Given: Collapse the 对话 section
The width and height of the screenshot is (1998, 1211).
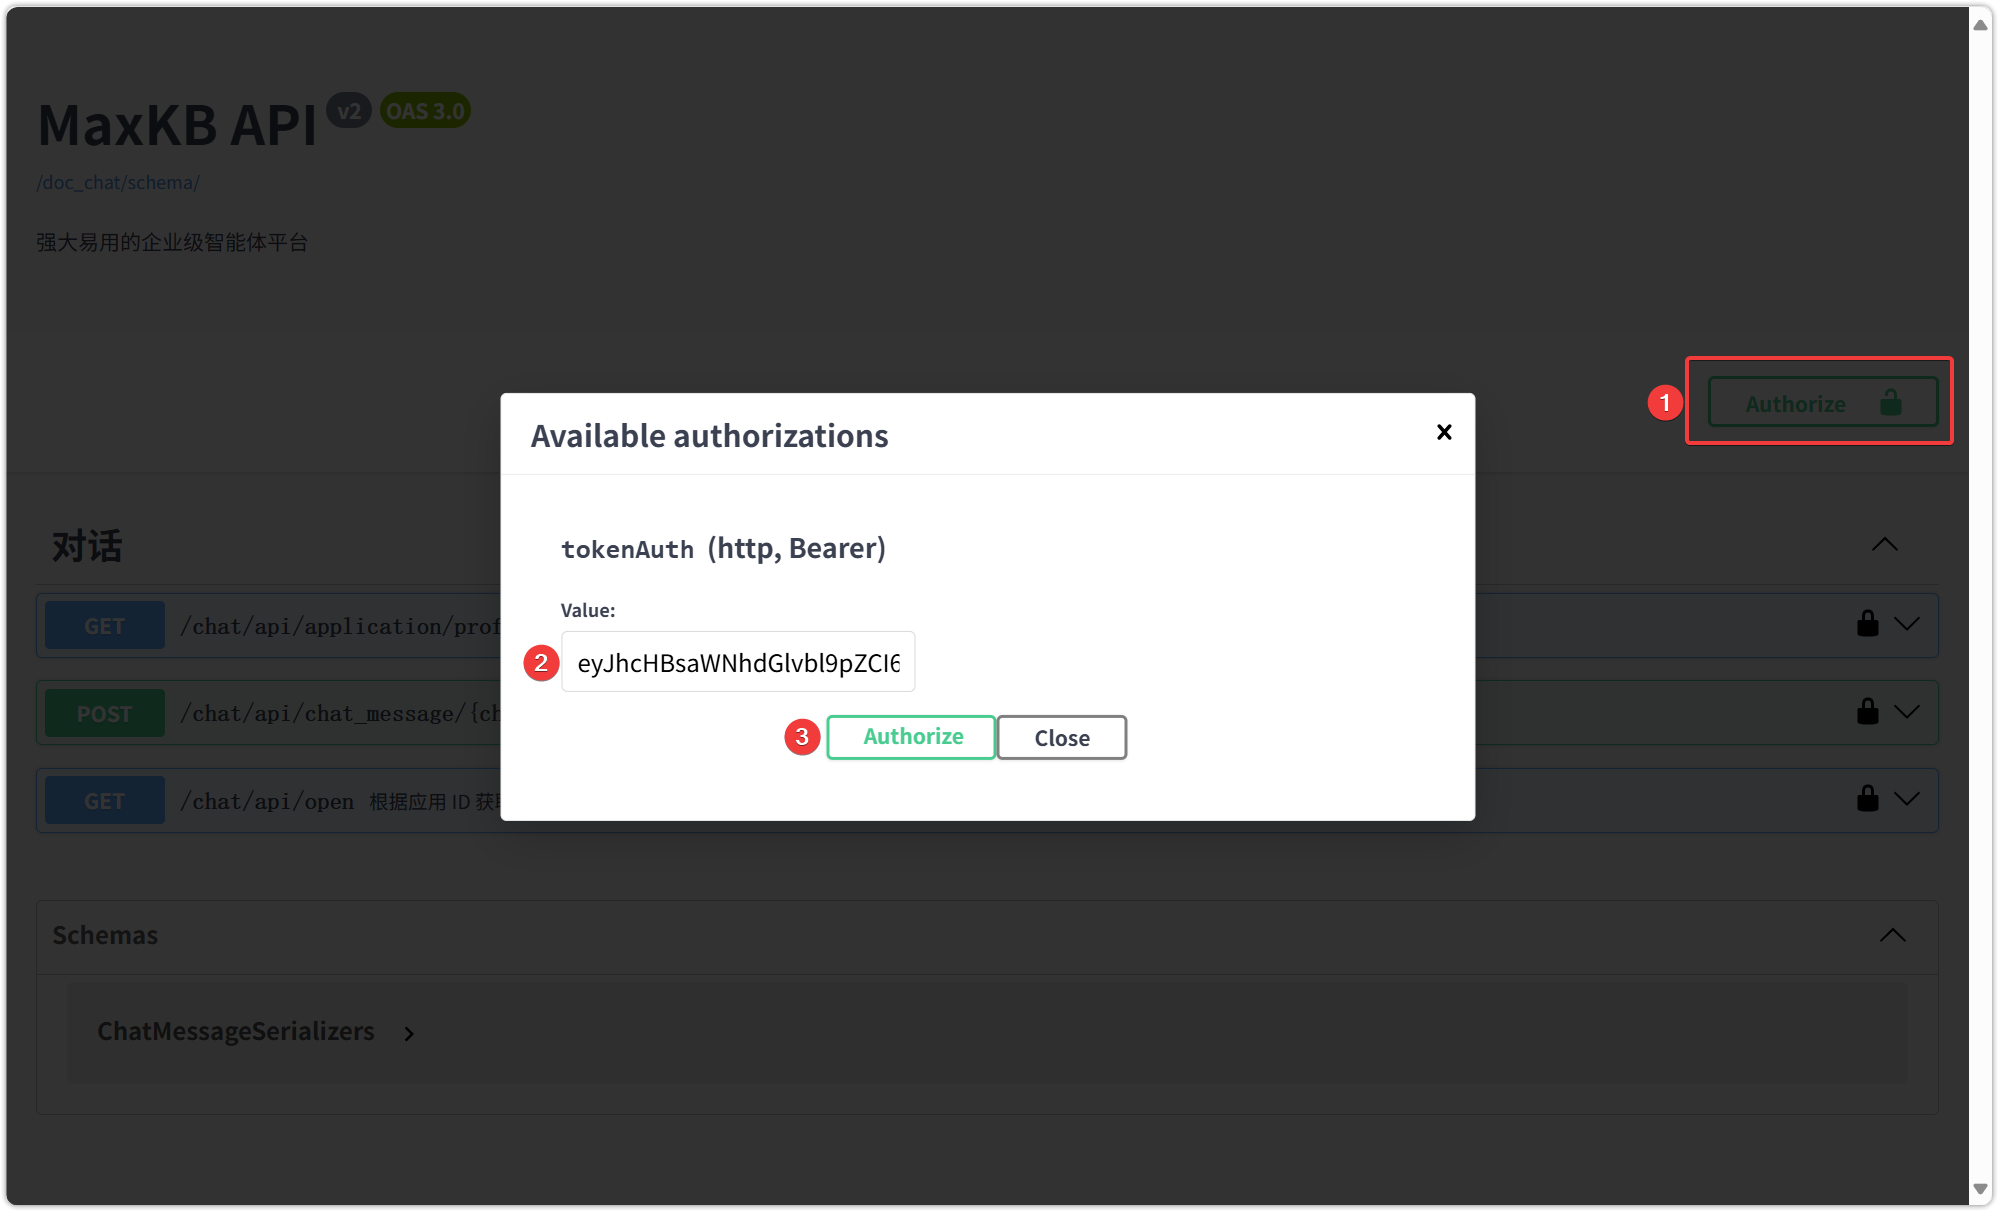Looking at the screenshot, I should coord(1884,545).
